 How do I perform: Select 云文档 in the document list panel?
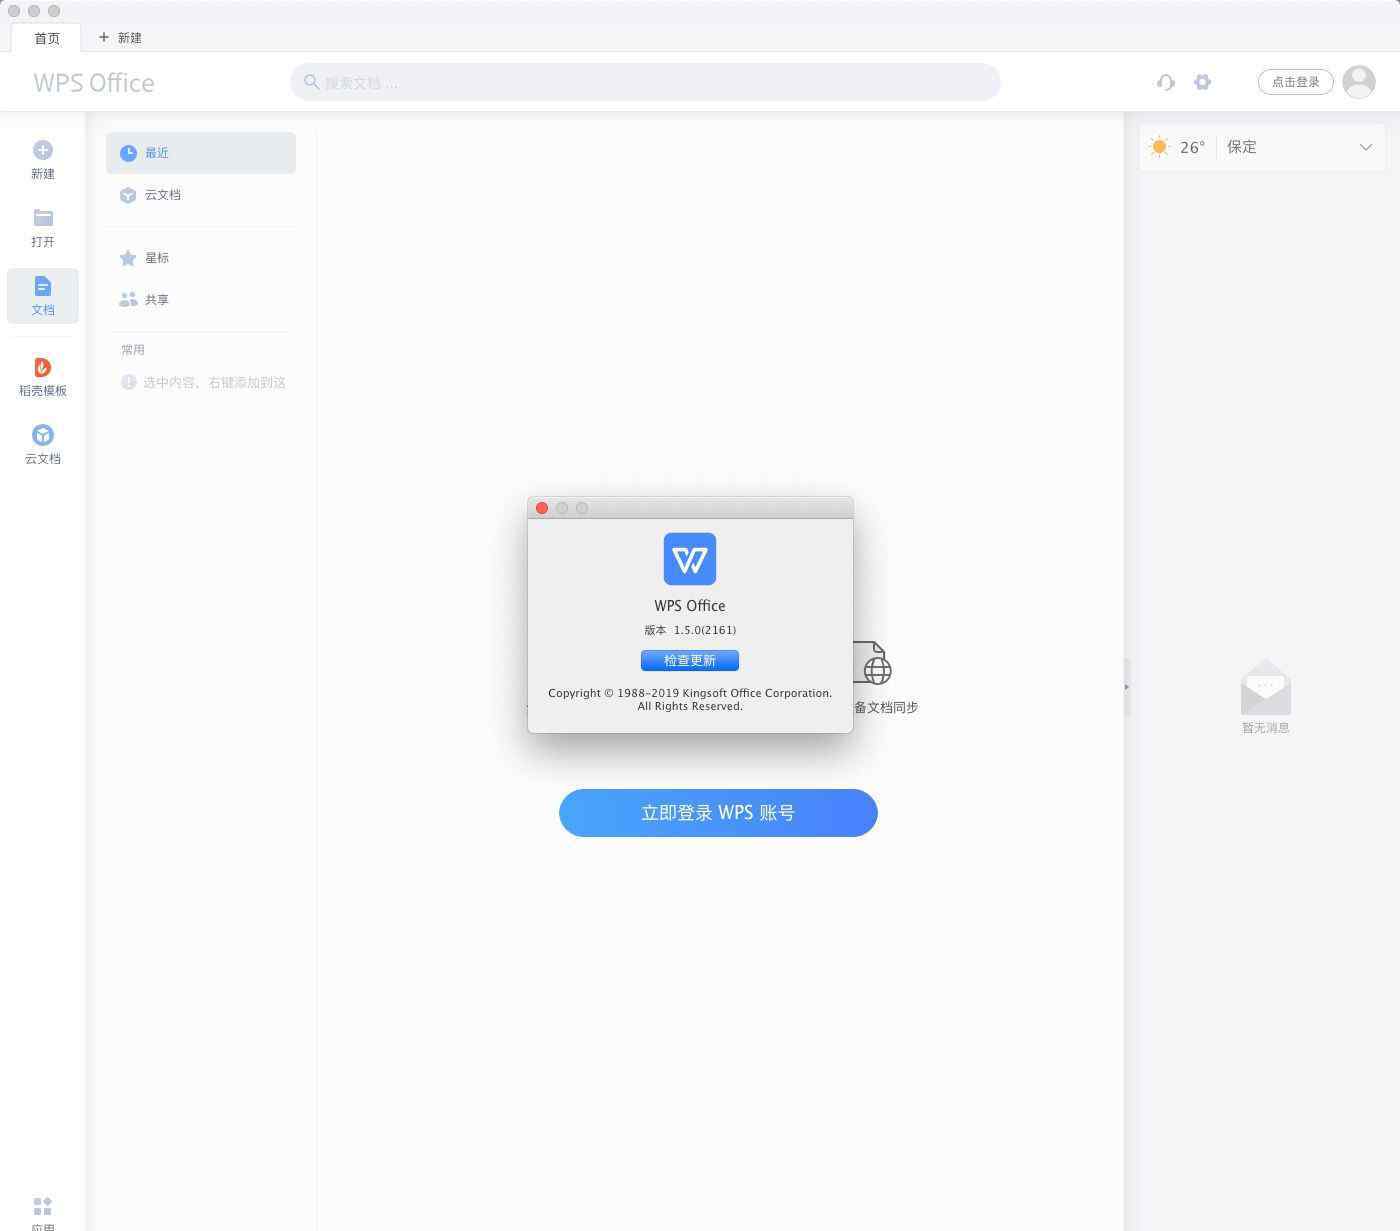[x=201, y=195]
